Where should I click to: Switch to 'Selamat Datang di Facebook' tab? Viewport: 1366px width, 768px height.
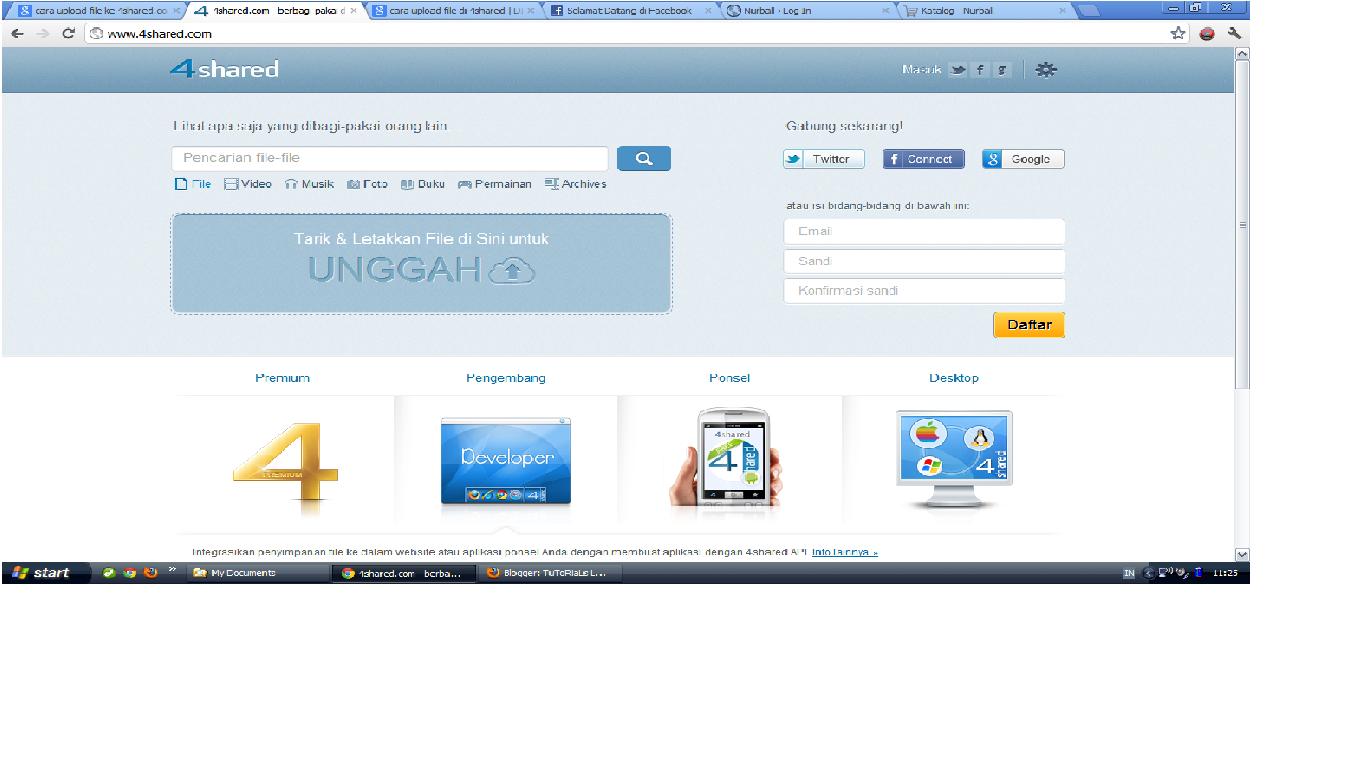[632, 11]
